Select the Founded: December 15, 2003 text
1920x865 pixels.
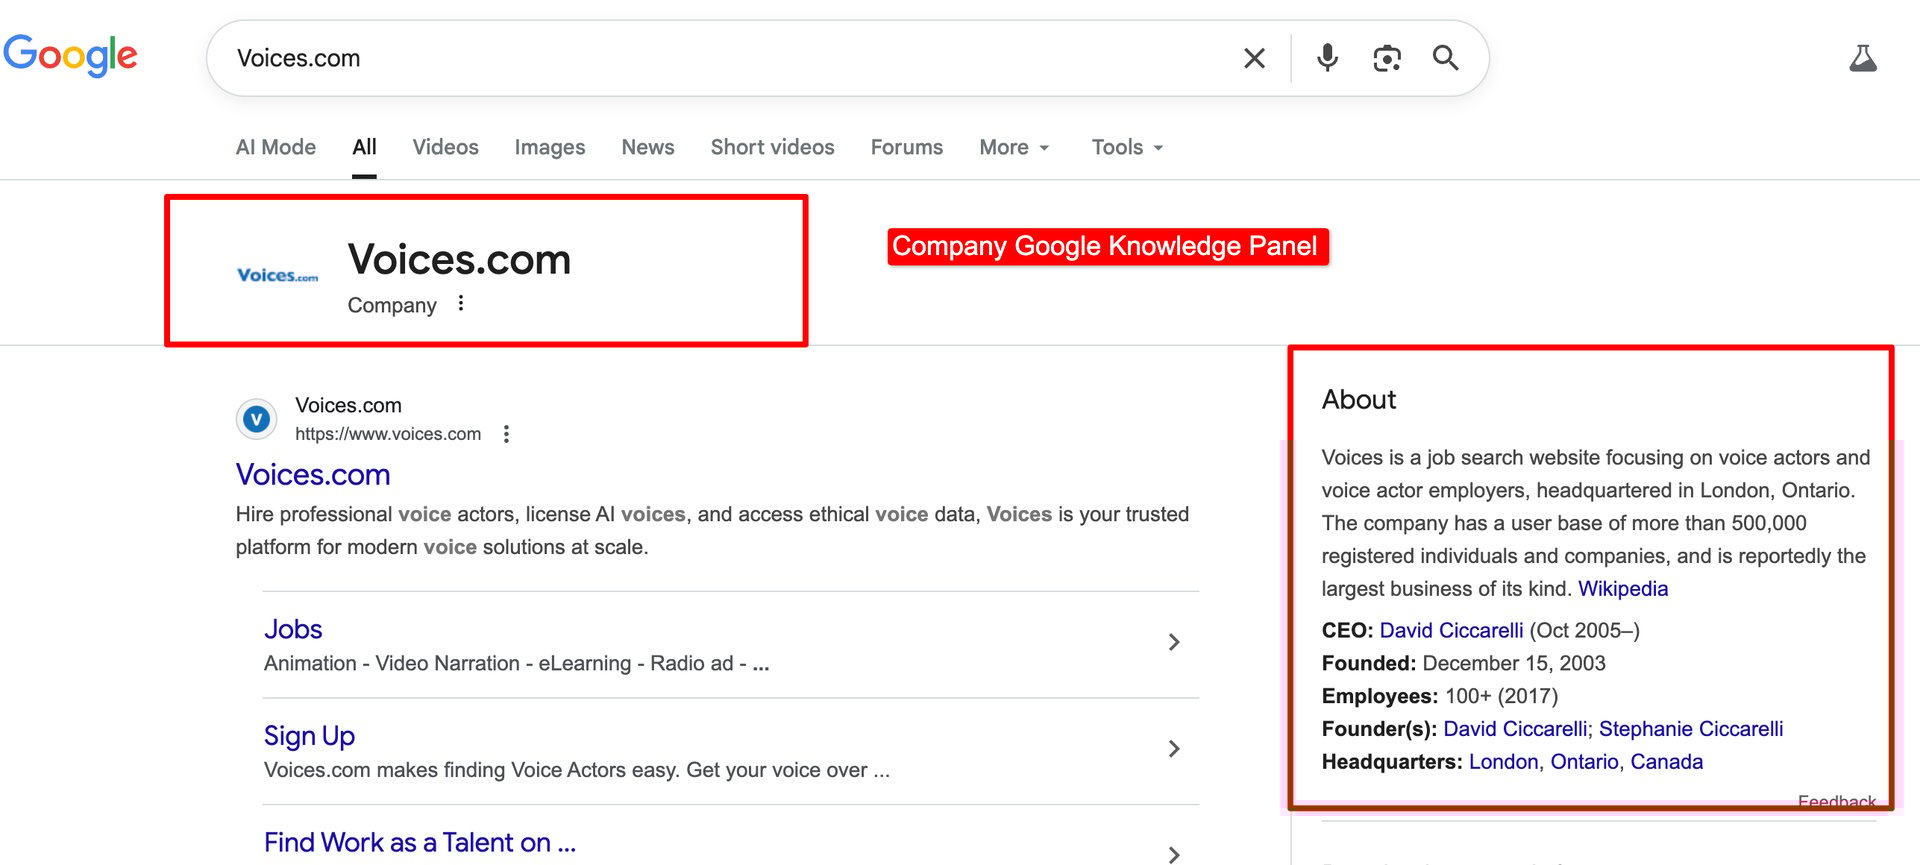click(1464, 664)
